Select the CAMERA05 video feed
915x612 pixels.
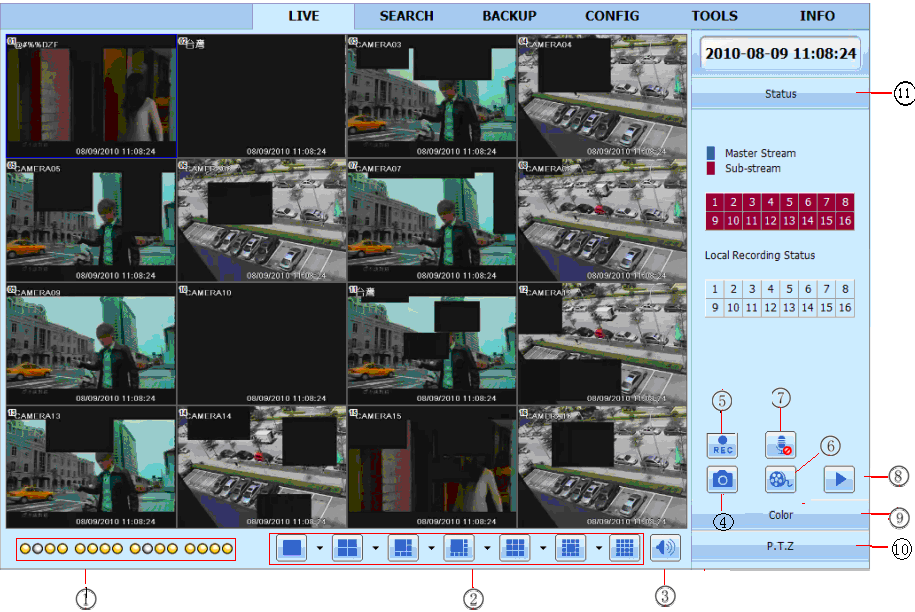(91, 221)
